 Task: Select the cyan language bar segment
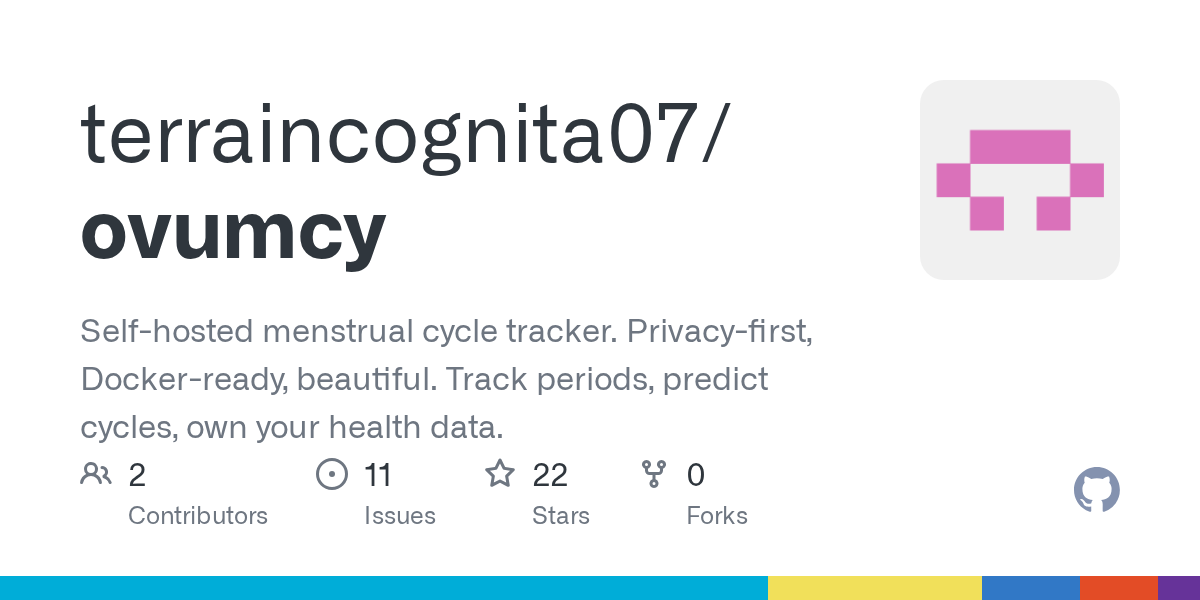click(383, 588)
